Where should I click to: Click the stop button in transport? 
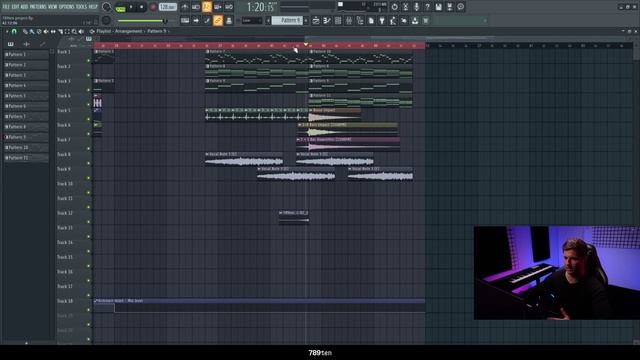click(x=141, y=7)
